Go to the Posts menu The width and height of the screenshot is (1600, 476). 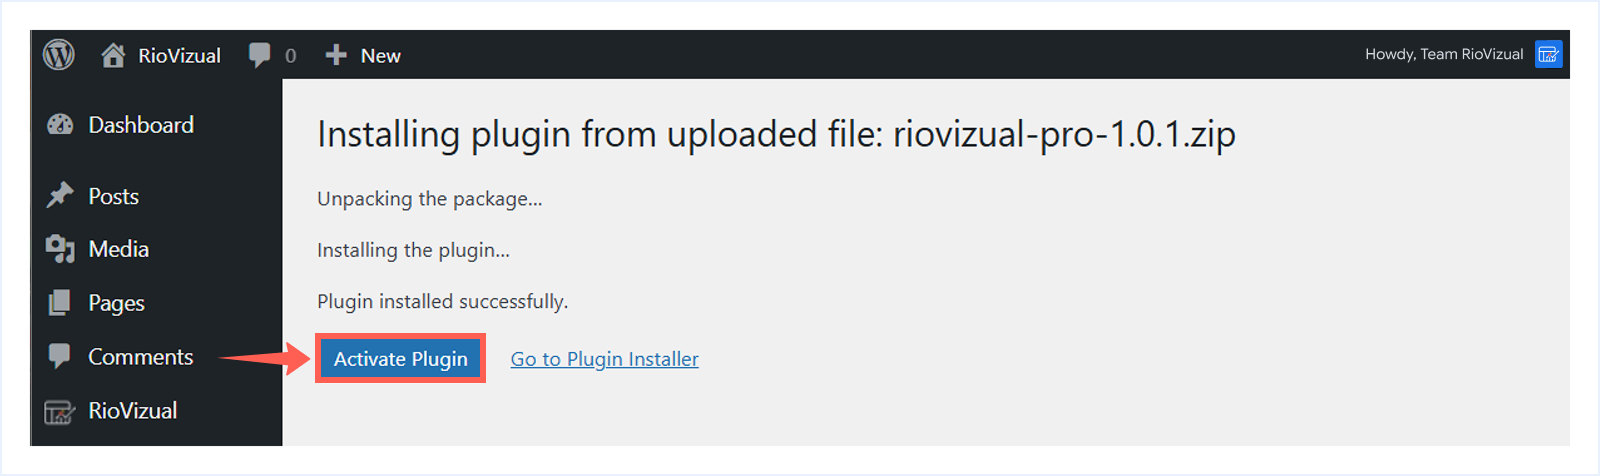pos(113,196)
